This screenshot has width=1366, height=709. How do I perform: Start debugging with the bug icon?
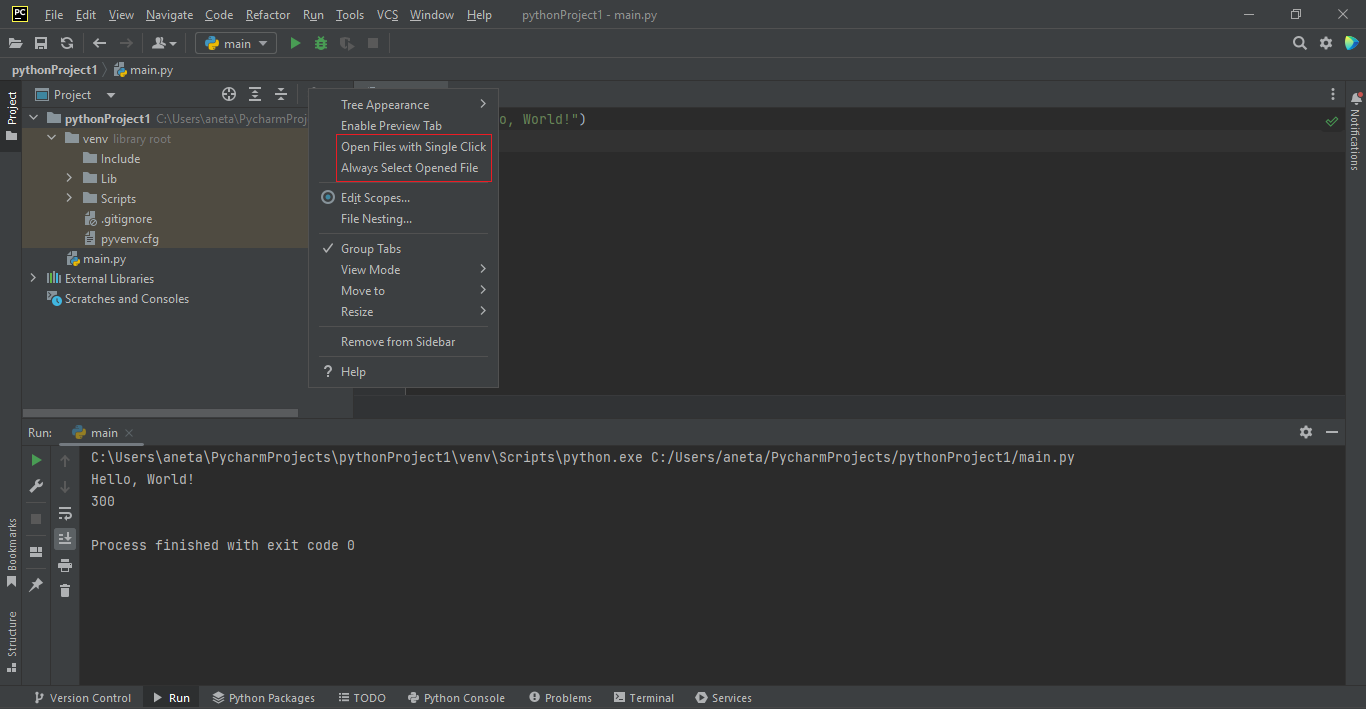pos(320,43)
